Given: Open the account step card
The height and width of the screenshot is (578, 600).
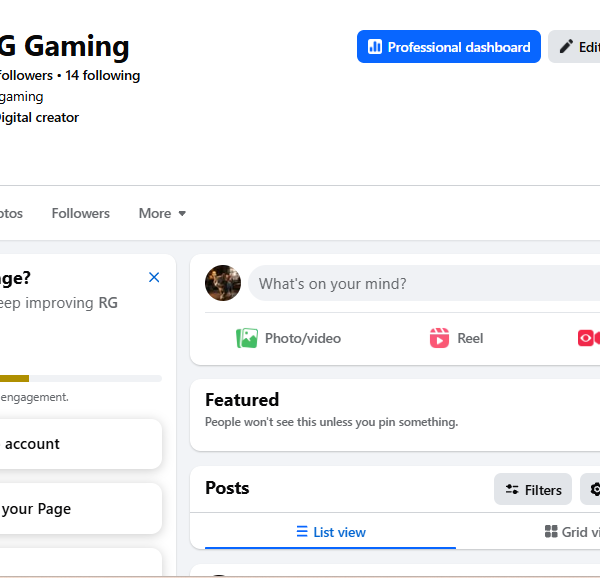Looking at the screenshot, I should pyautogui.click(x=81, y=444).
